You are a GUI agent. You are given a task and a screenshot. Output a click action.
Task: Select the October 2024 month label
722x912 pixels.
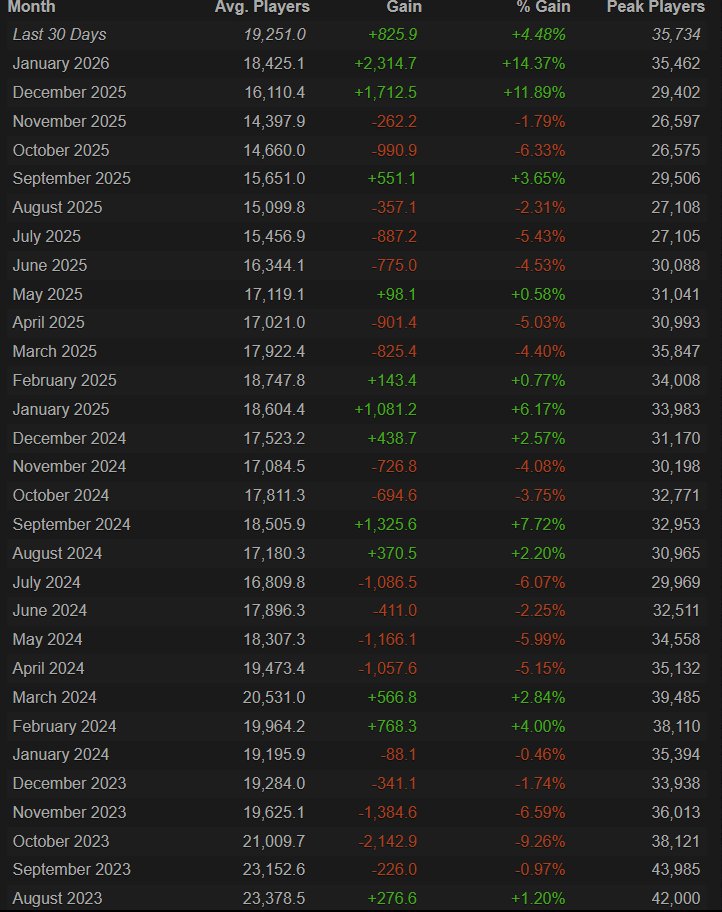click(61, 496)
